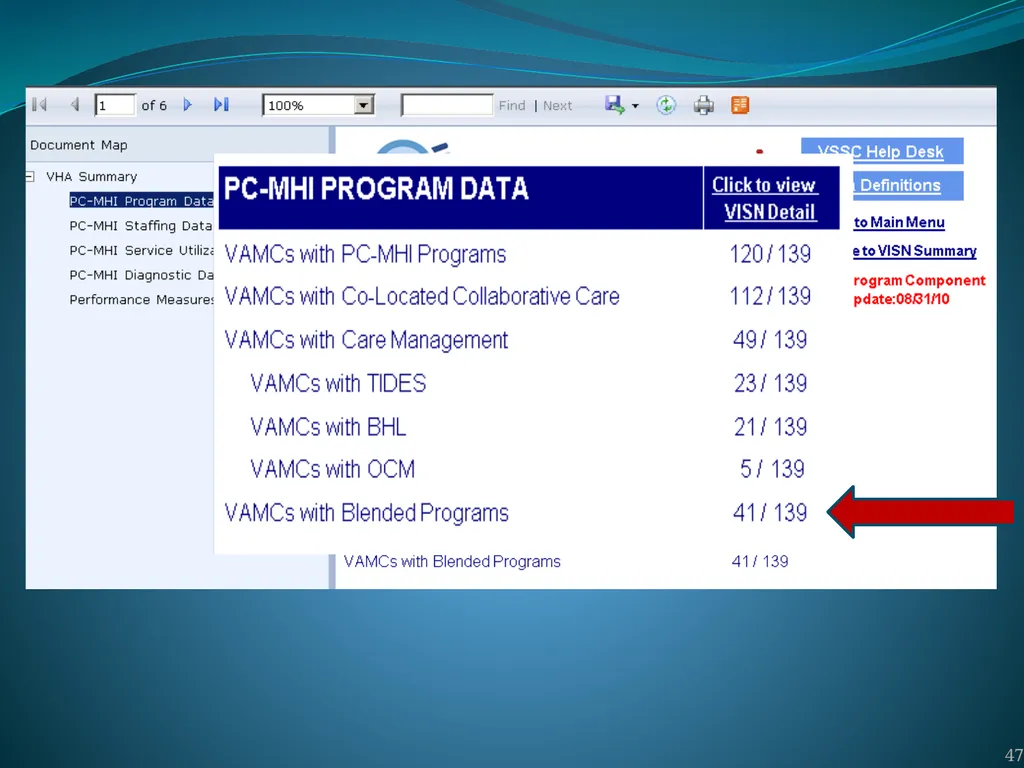Click the 5 / 139 value
The image size is (1024, 768).
[x=772, y=470]
